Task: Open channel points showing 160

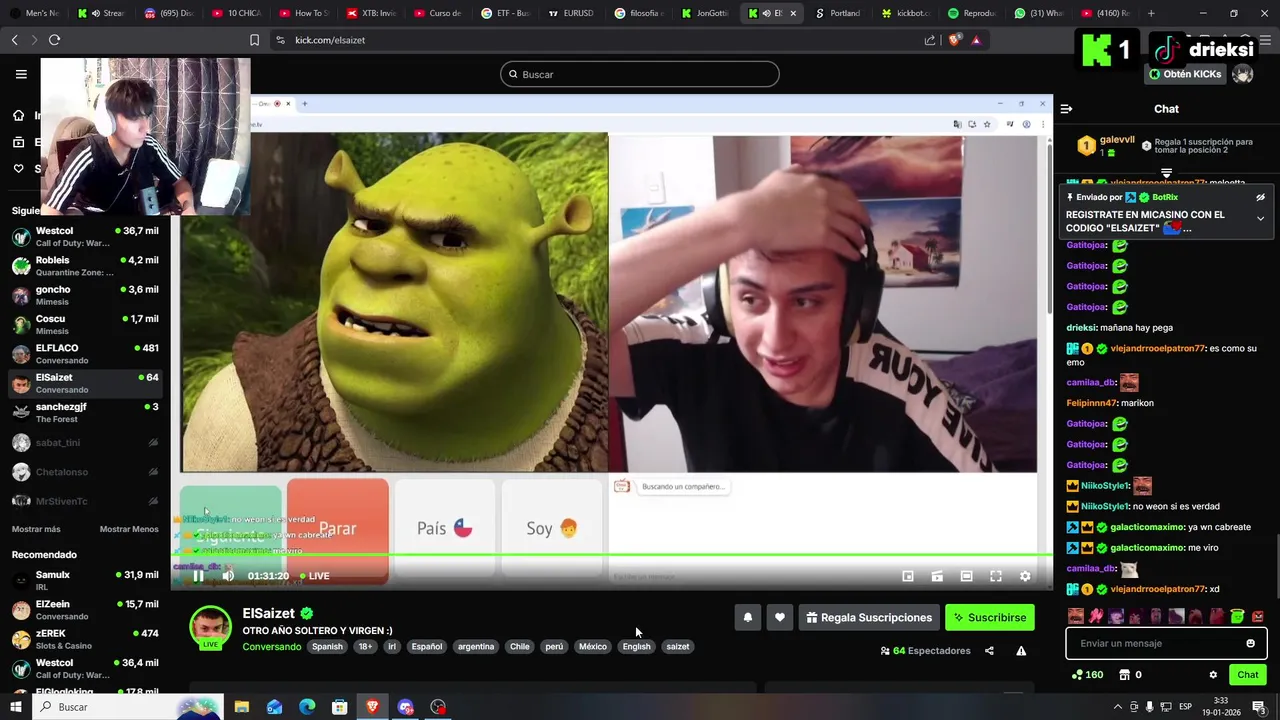Action: coord(1086,675)
